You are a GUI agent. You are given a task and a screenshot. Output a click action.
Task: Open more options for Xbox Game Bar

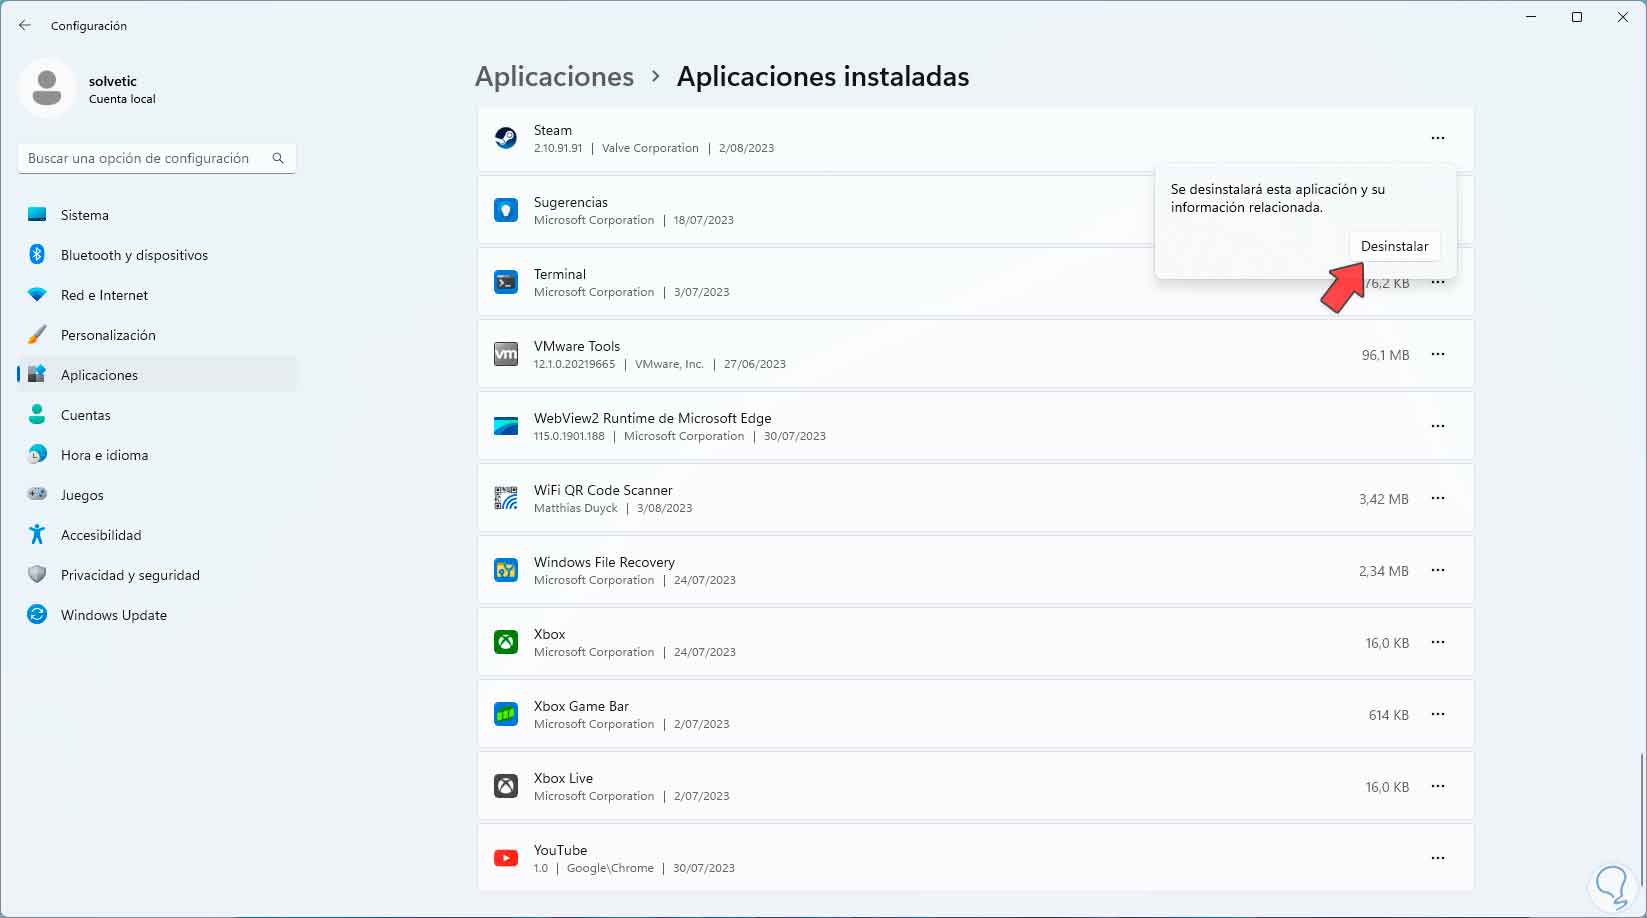point(1438,714)
